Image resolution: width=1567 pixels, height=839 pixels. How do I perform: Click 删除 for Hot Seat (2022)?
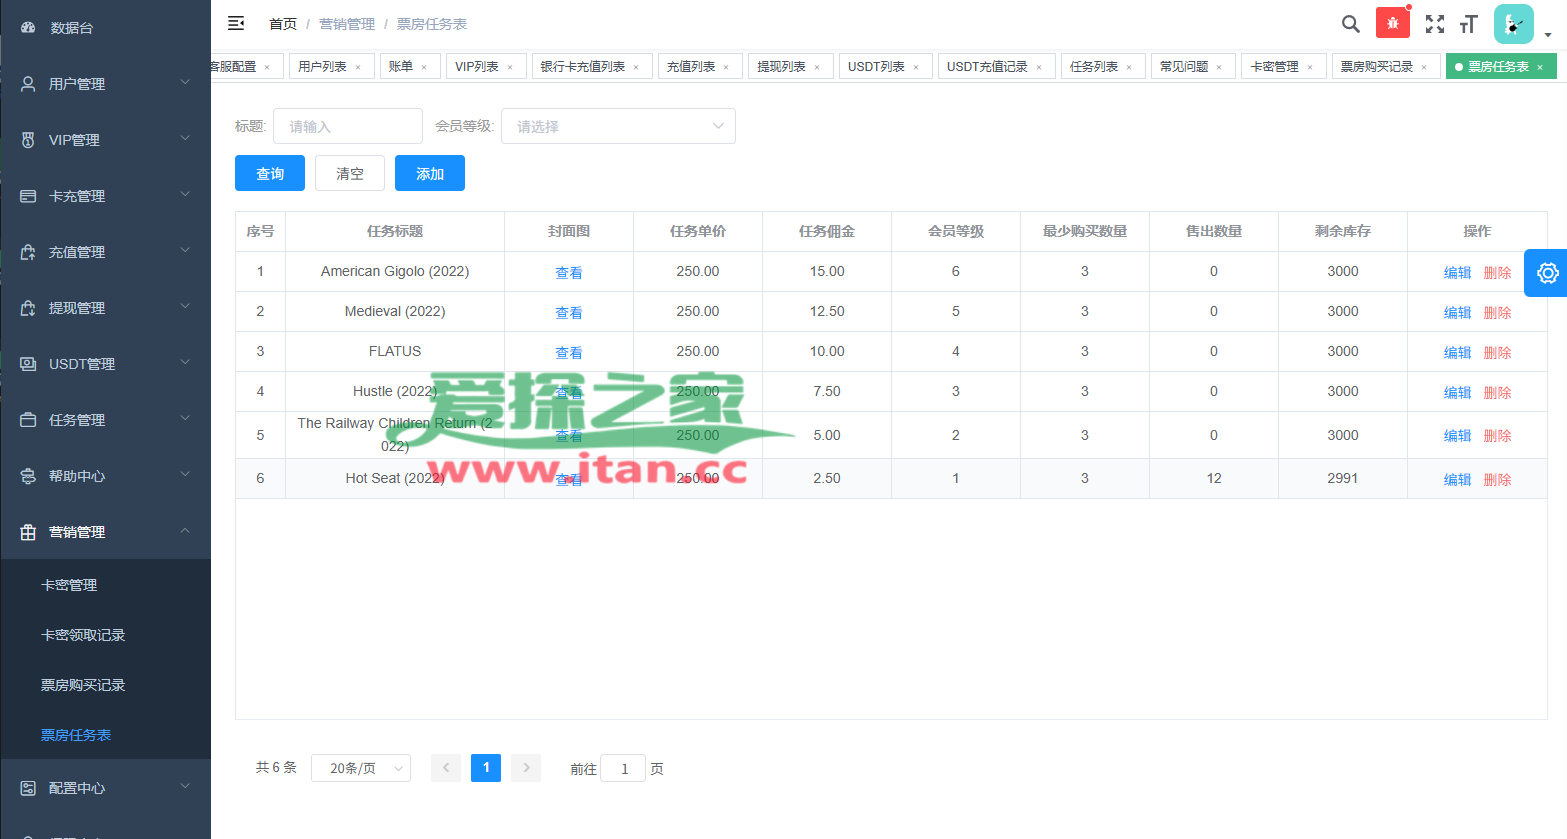(1497, 479)
